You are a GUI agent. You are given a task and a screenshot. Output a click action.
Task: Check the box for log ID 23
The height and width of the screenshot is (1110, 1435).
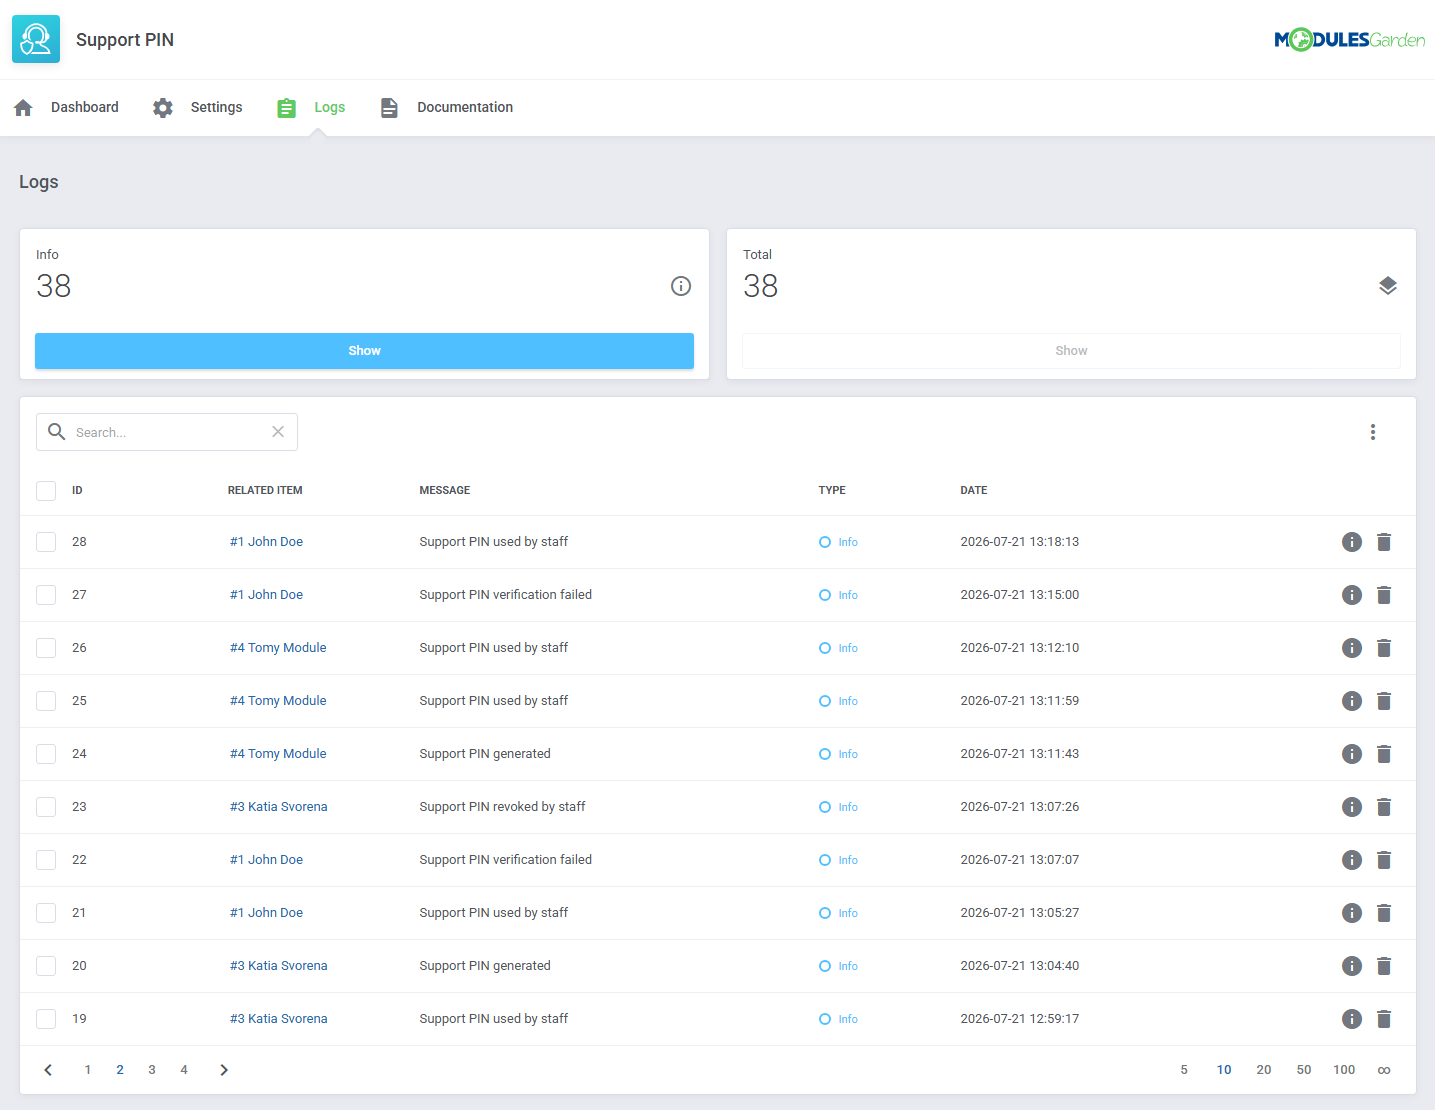click(46, 807)
